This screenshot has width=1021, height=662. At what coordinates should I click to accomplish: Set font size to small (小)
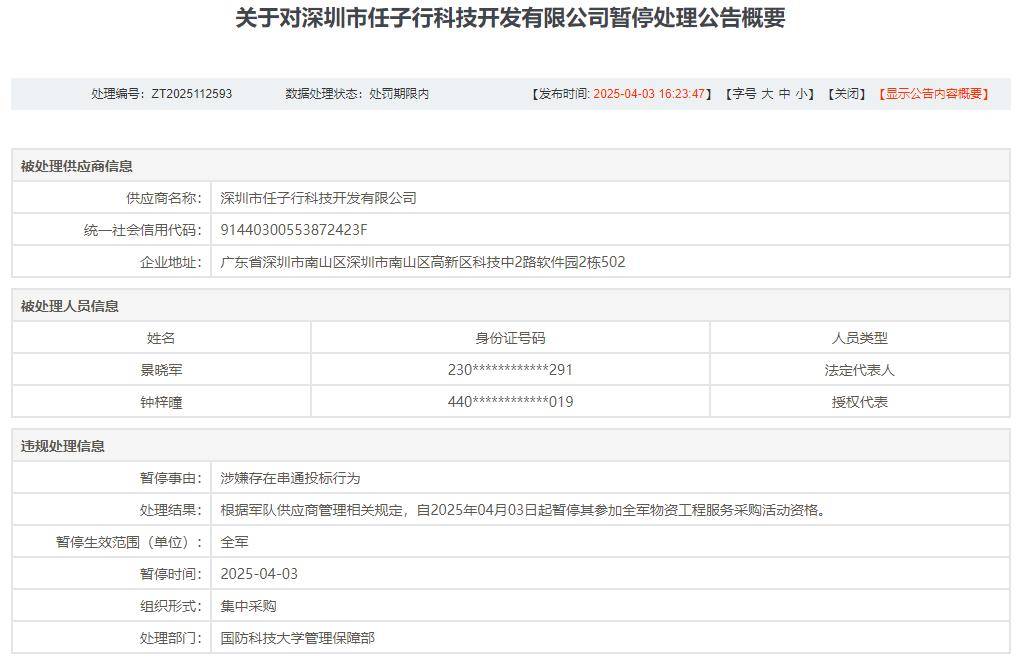802,94
